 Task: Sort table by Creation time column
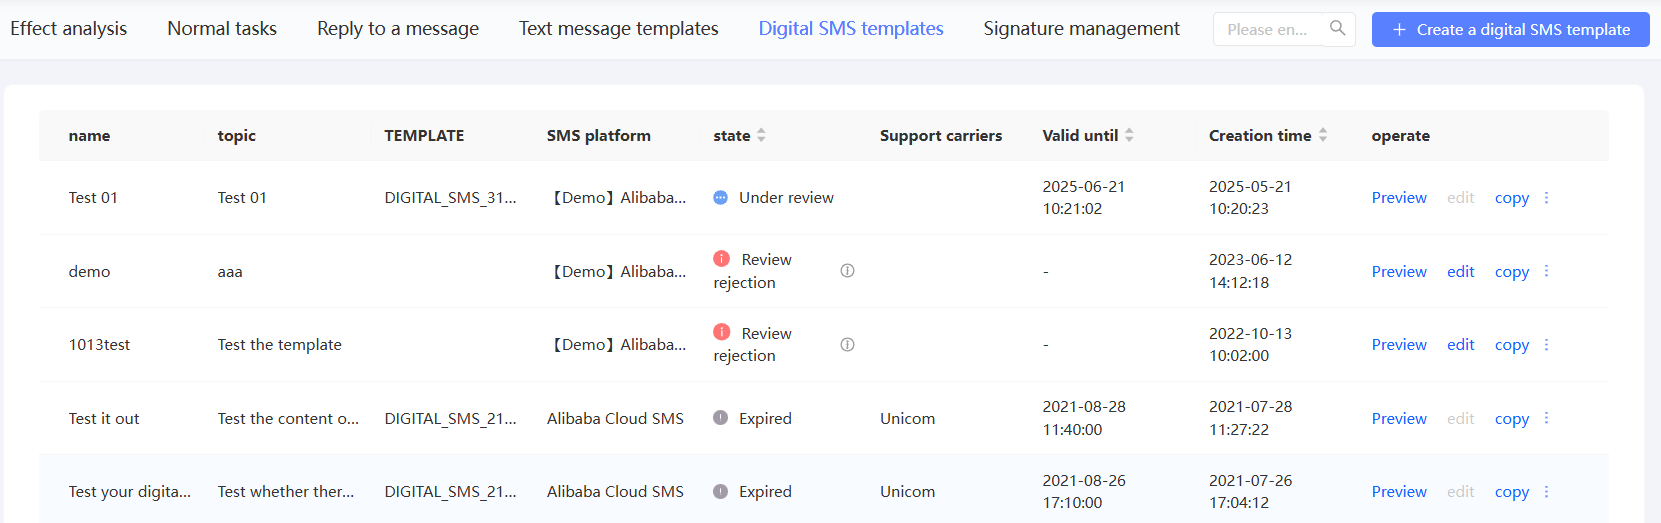click(1323, 135)
